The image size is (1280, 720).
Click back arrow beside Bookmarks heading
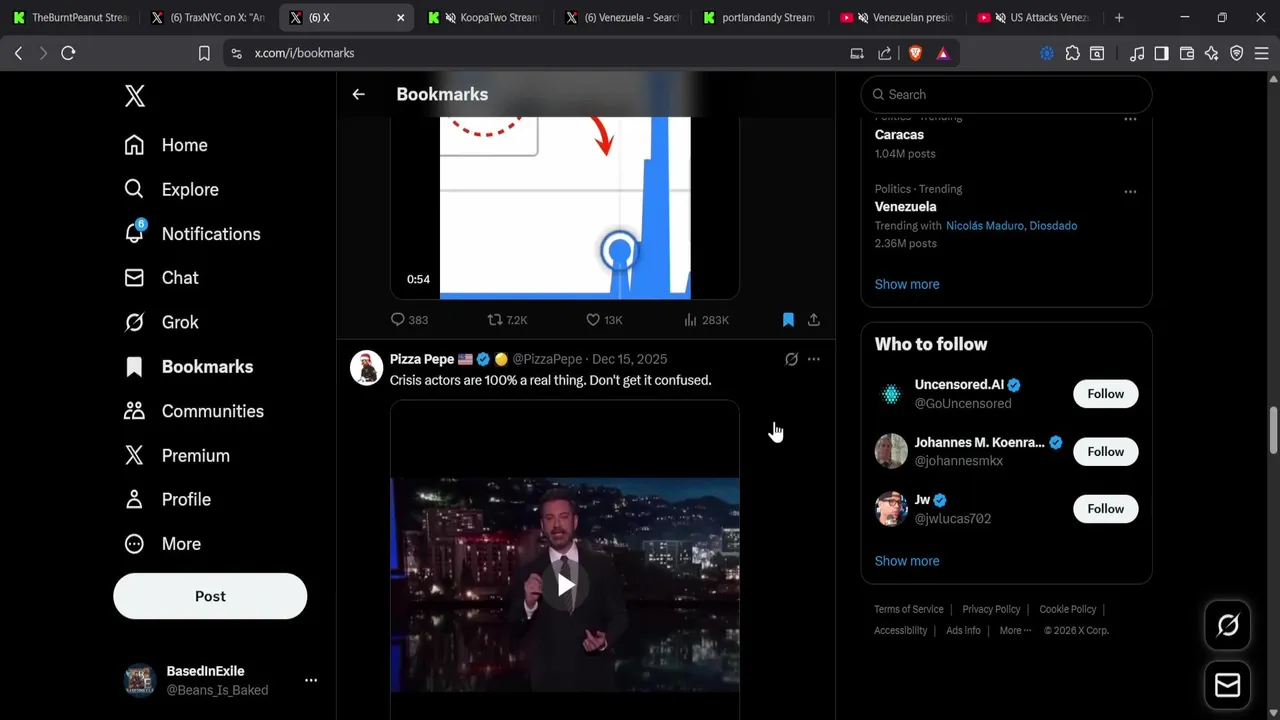[x=358, y=94]
